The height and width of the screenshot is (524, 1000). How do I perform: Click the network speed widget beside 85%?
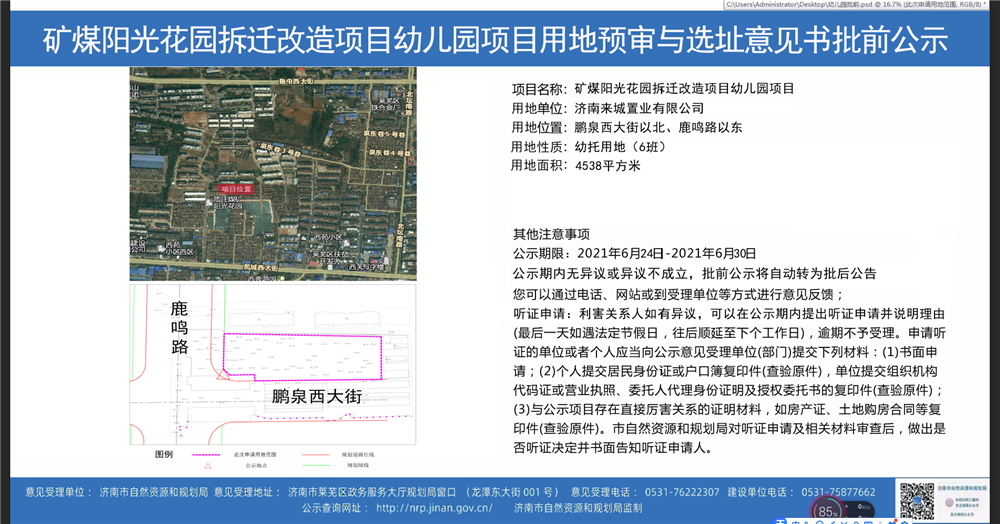[862, 511]
